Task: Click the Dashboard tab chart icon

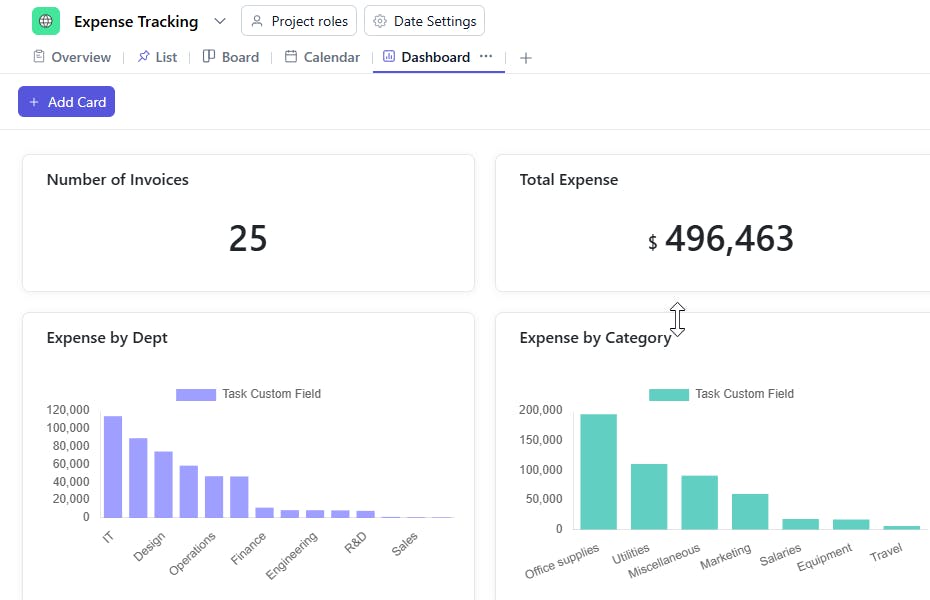Action: (x=389, y=57)
